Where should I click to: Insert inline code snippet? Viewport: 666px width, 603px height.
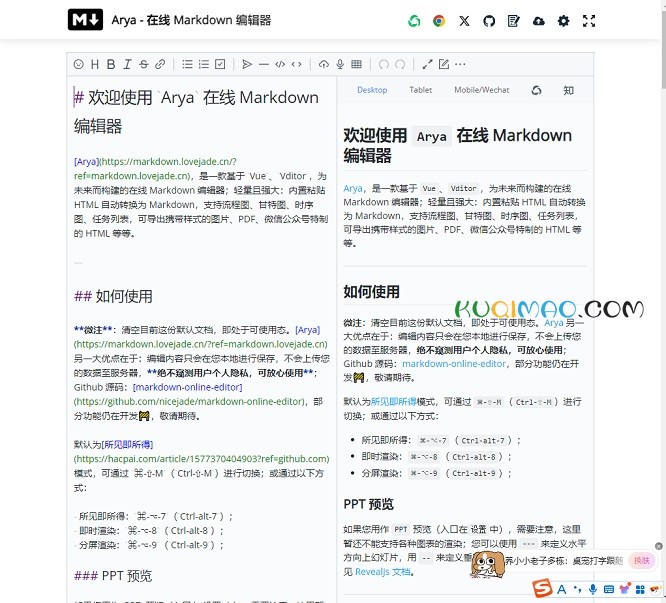pyautogui.click(x=296, y=64)
